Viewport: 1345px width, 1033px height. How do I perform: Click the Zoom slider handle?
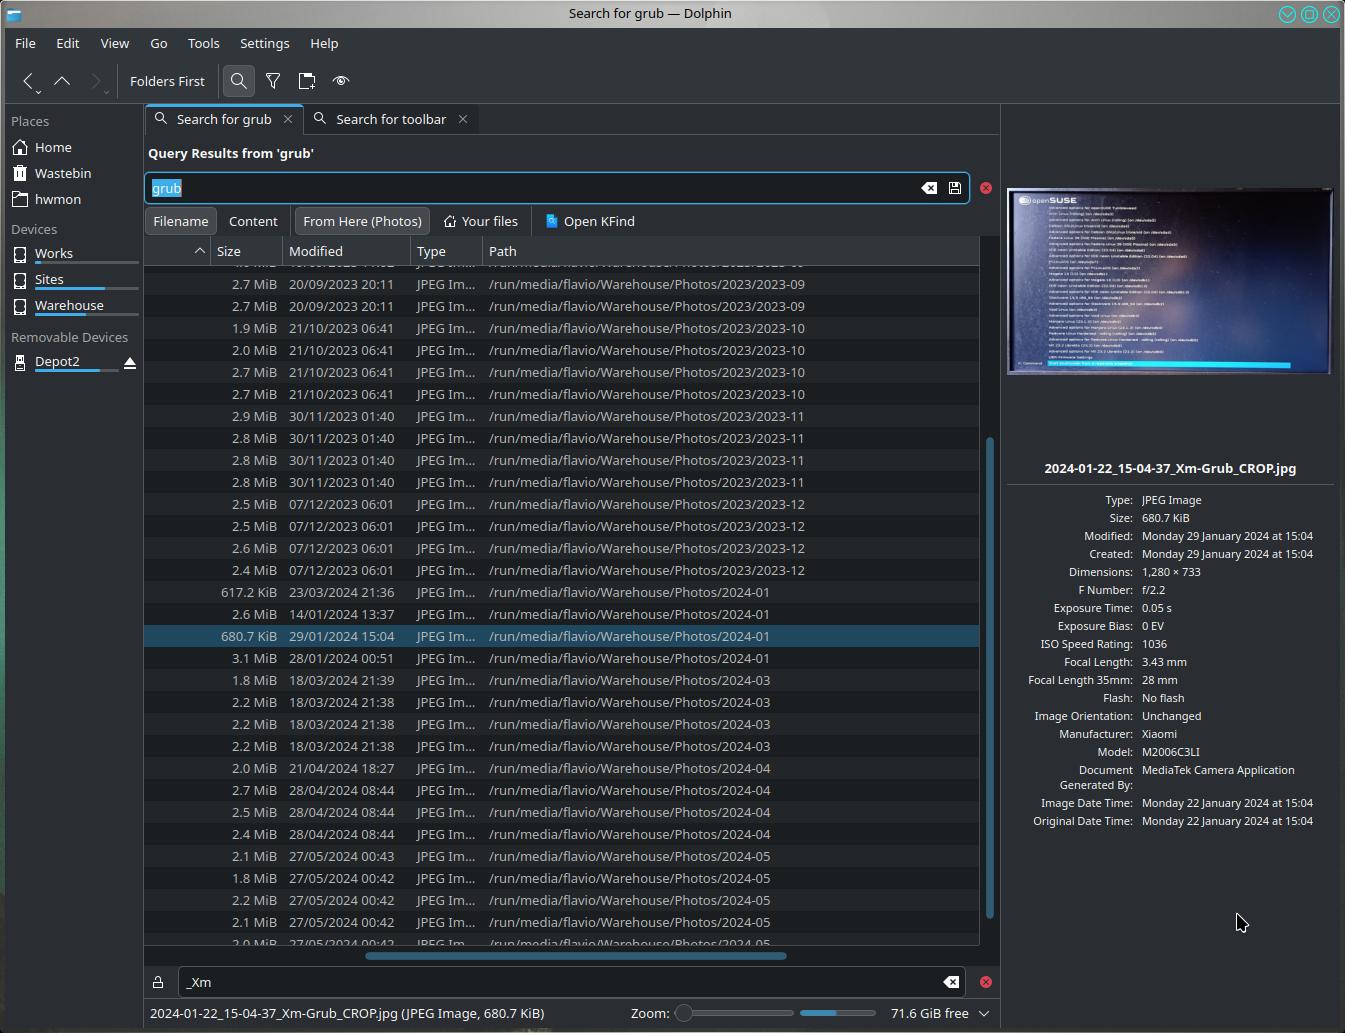point(684,1013)
